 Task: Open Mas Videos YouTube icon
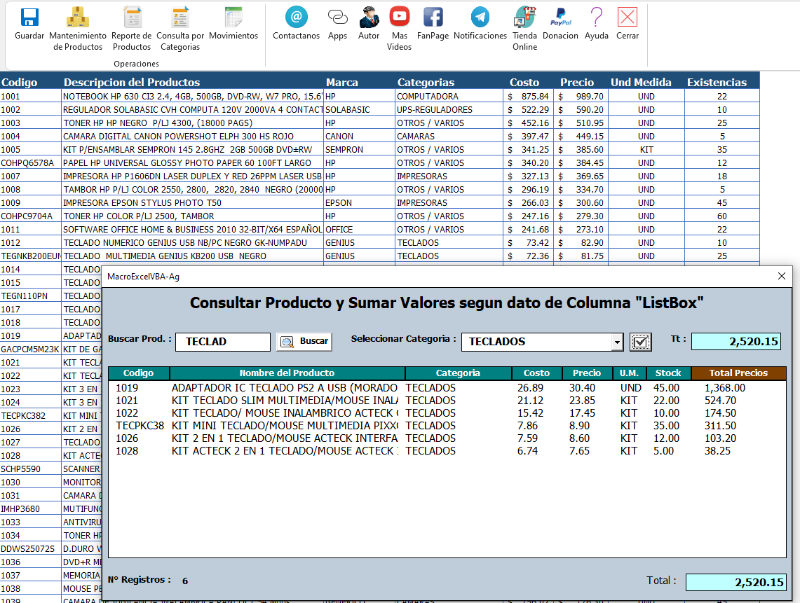tap(399, 16)
